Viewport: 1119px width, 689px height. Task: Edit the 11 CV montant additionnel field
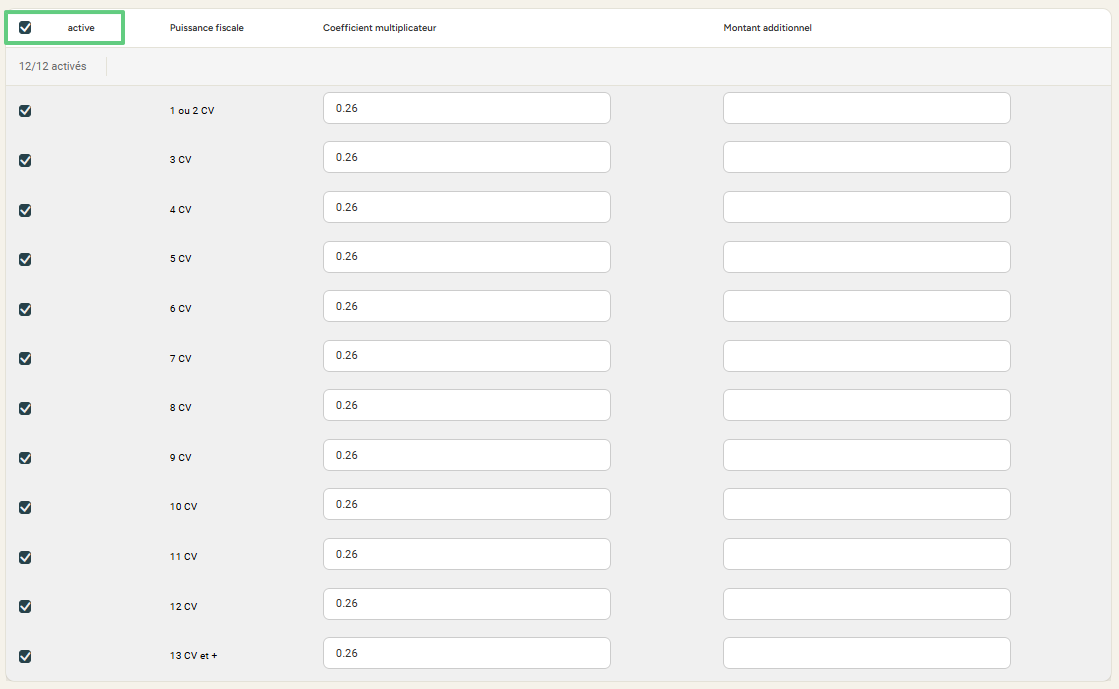[x=867, y=554]
